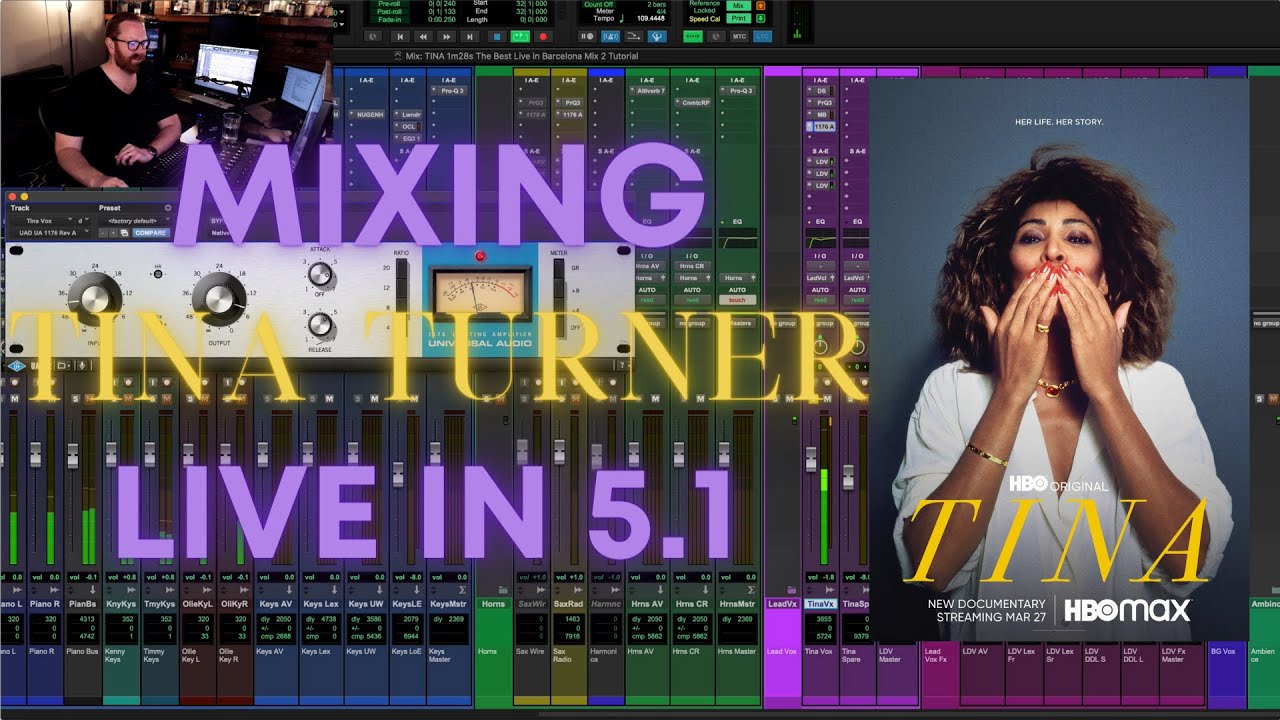Click the Rewind transport button
The height and width of the screenshot is (720, 1280).
point(423,36)
